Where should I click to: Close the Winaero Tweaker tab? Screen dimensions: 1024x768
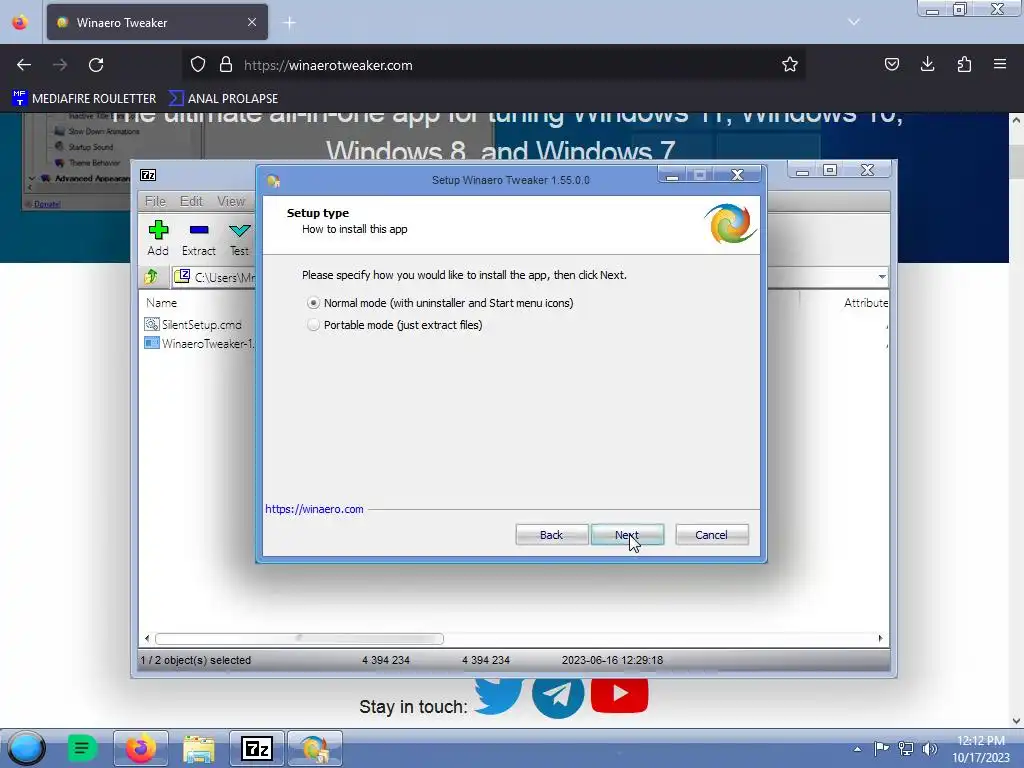(252, 22)
